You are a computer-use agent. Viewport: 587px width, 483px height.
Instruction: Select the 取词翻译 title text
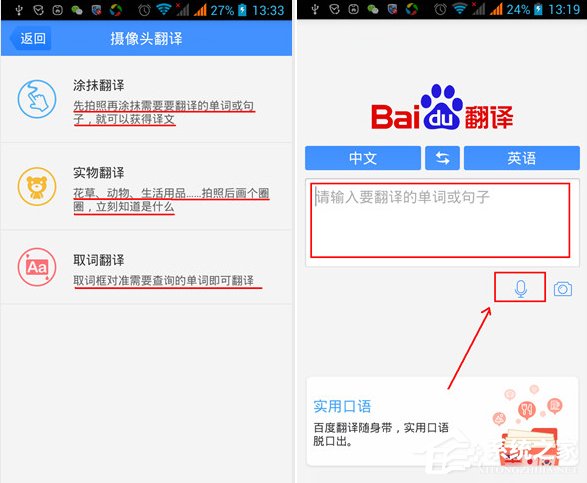point(98,260)
